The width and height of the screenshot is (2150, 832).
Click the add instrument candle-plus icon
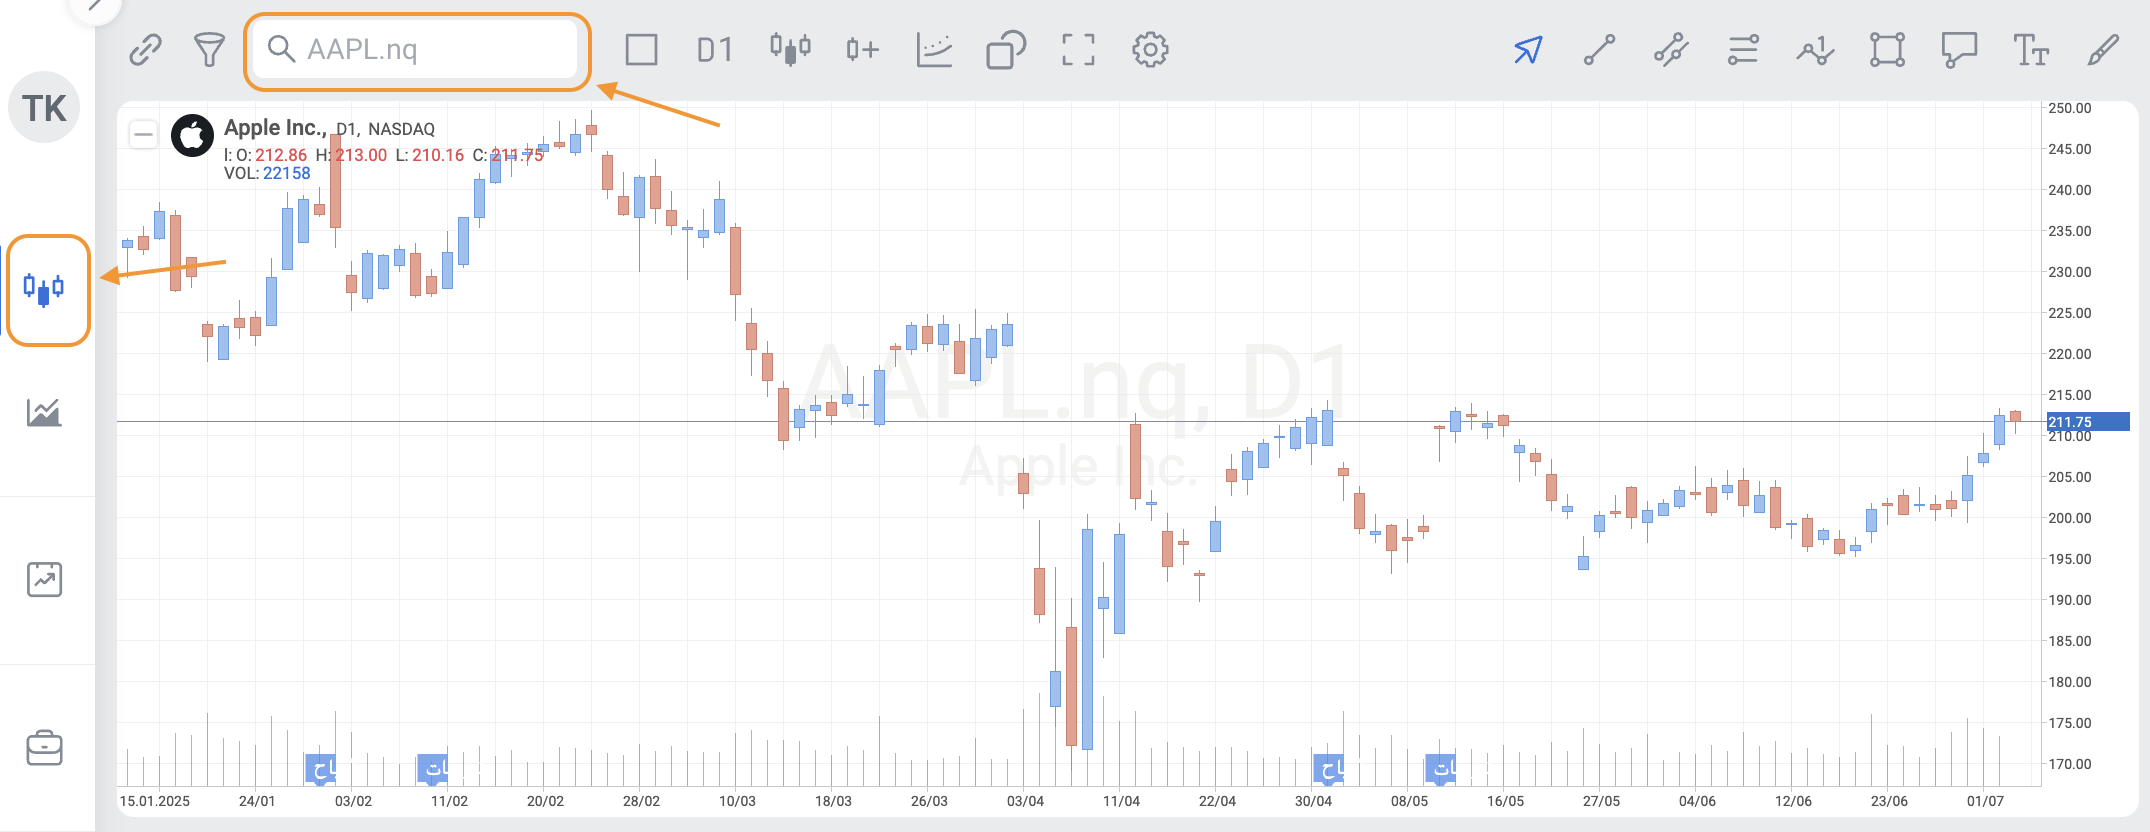pyautogui.click(x=861, y=49)
